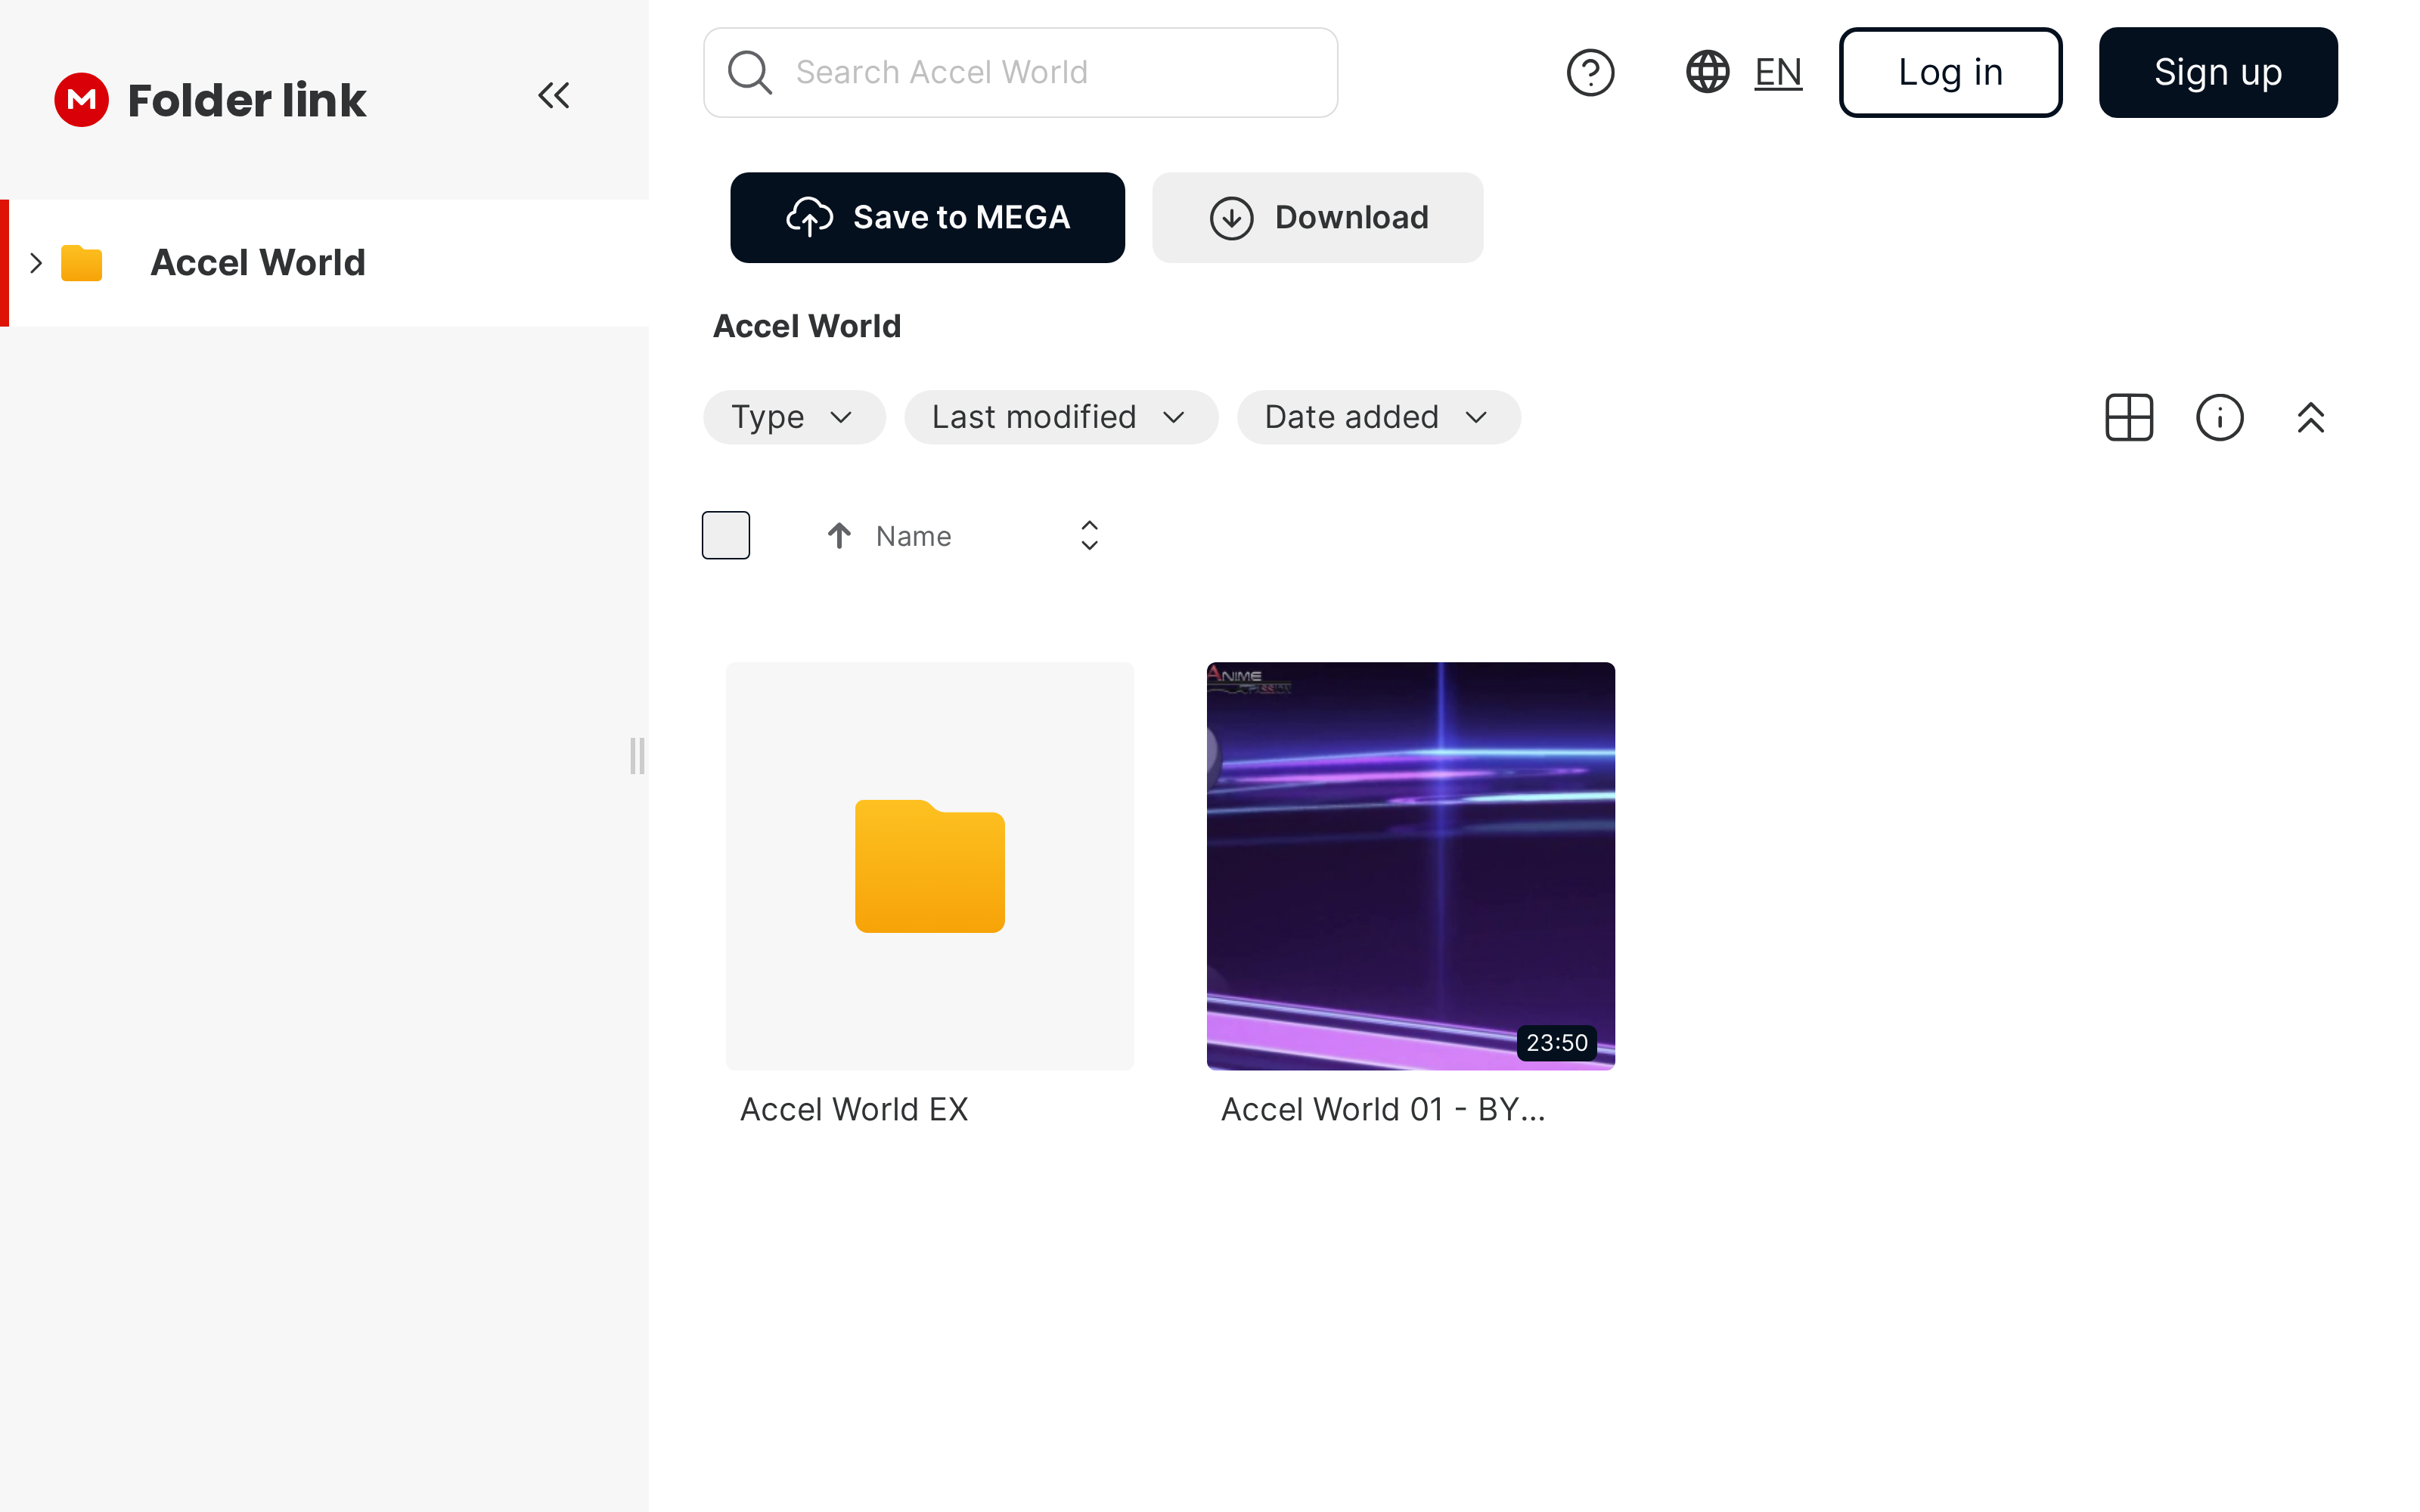
Task: Click the Download button
Action: coord(1317,217)
